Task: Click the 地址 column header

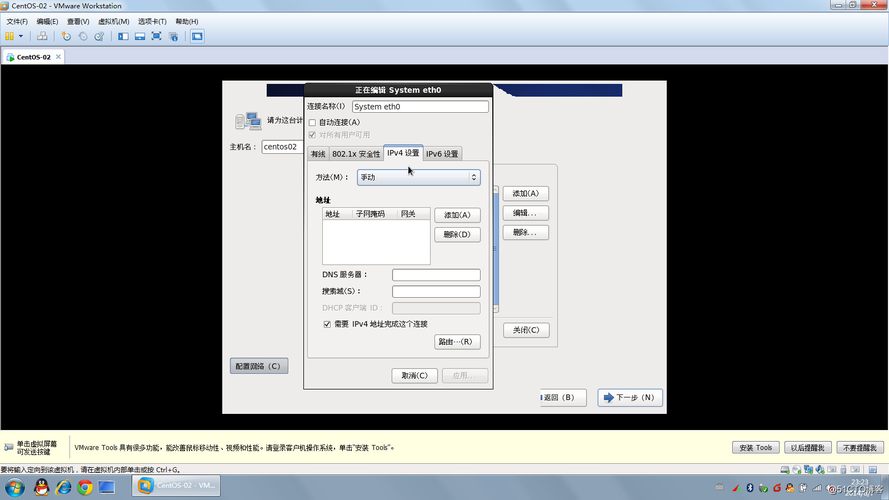Action: click(337, 214)
